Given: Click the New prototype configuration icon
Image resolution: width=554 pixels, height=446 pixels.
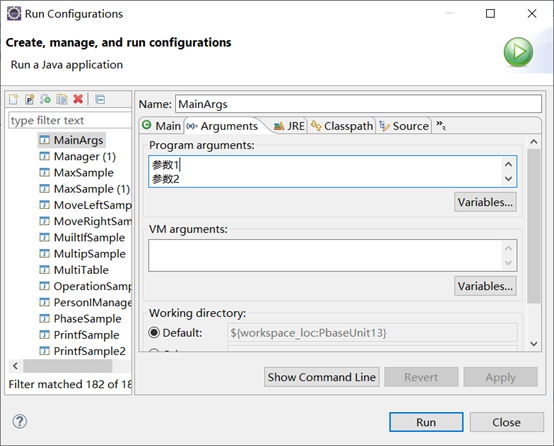Looking at the screenshot, I should click(x=30, y=99).
